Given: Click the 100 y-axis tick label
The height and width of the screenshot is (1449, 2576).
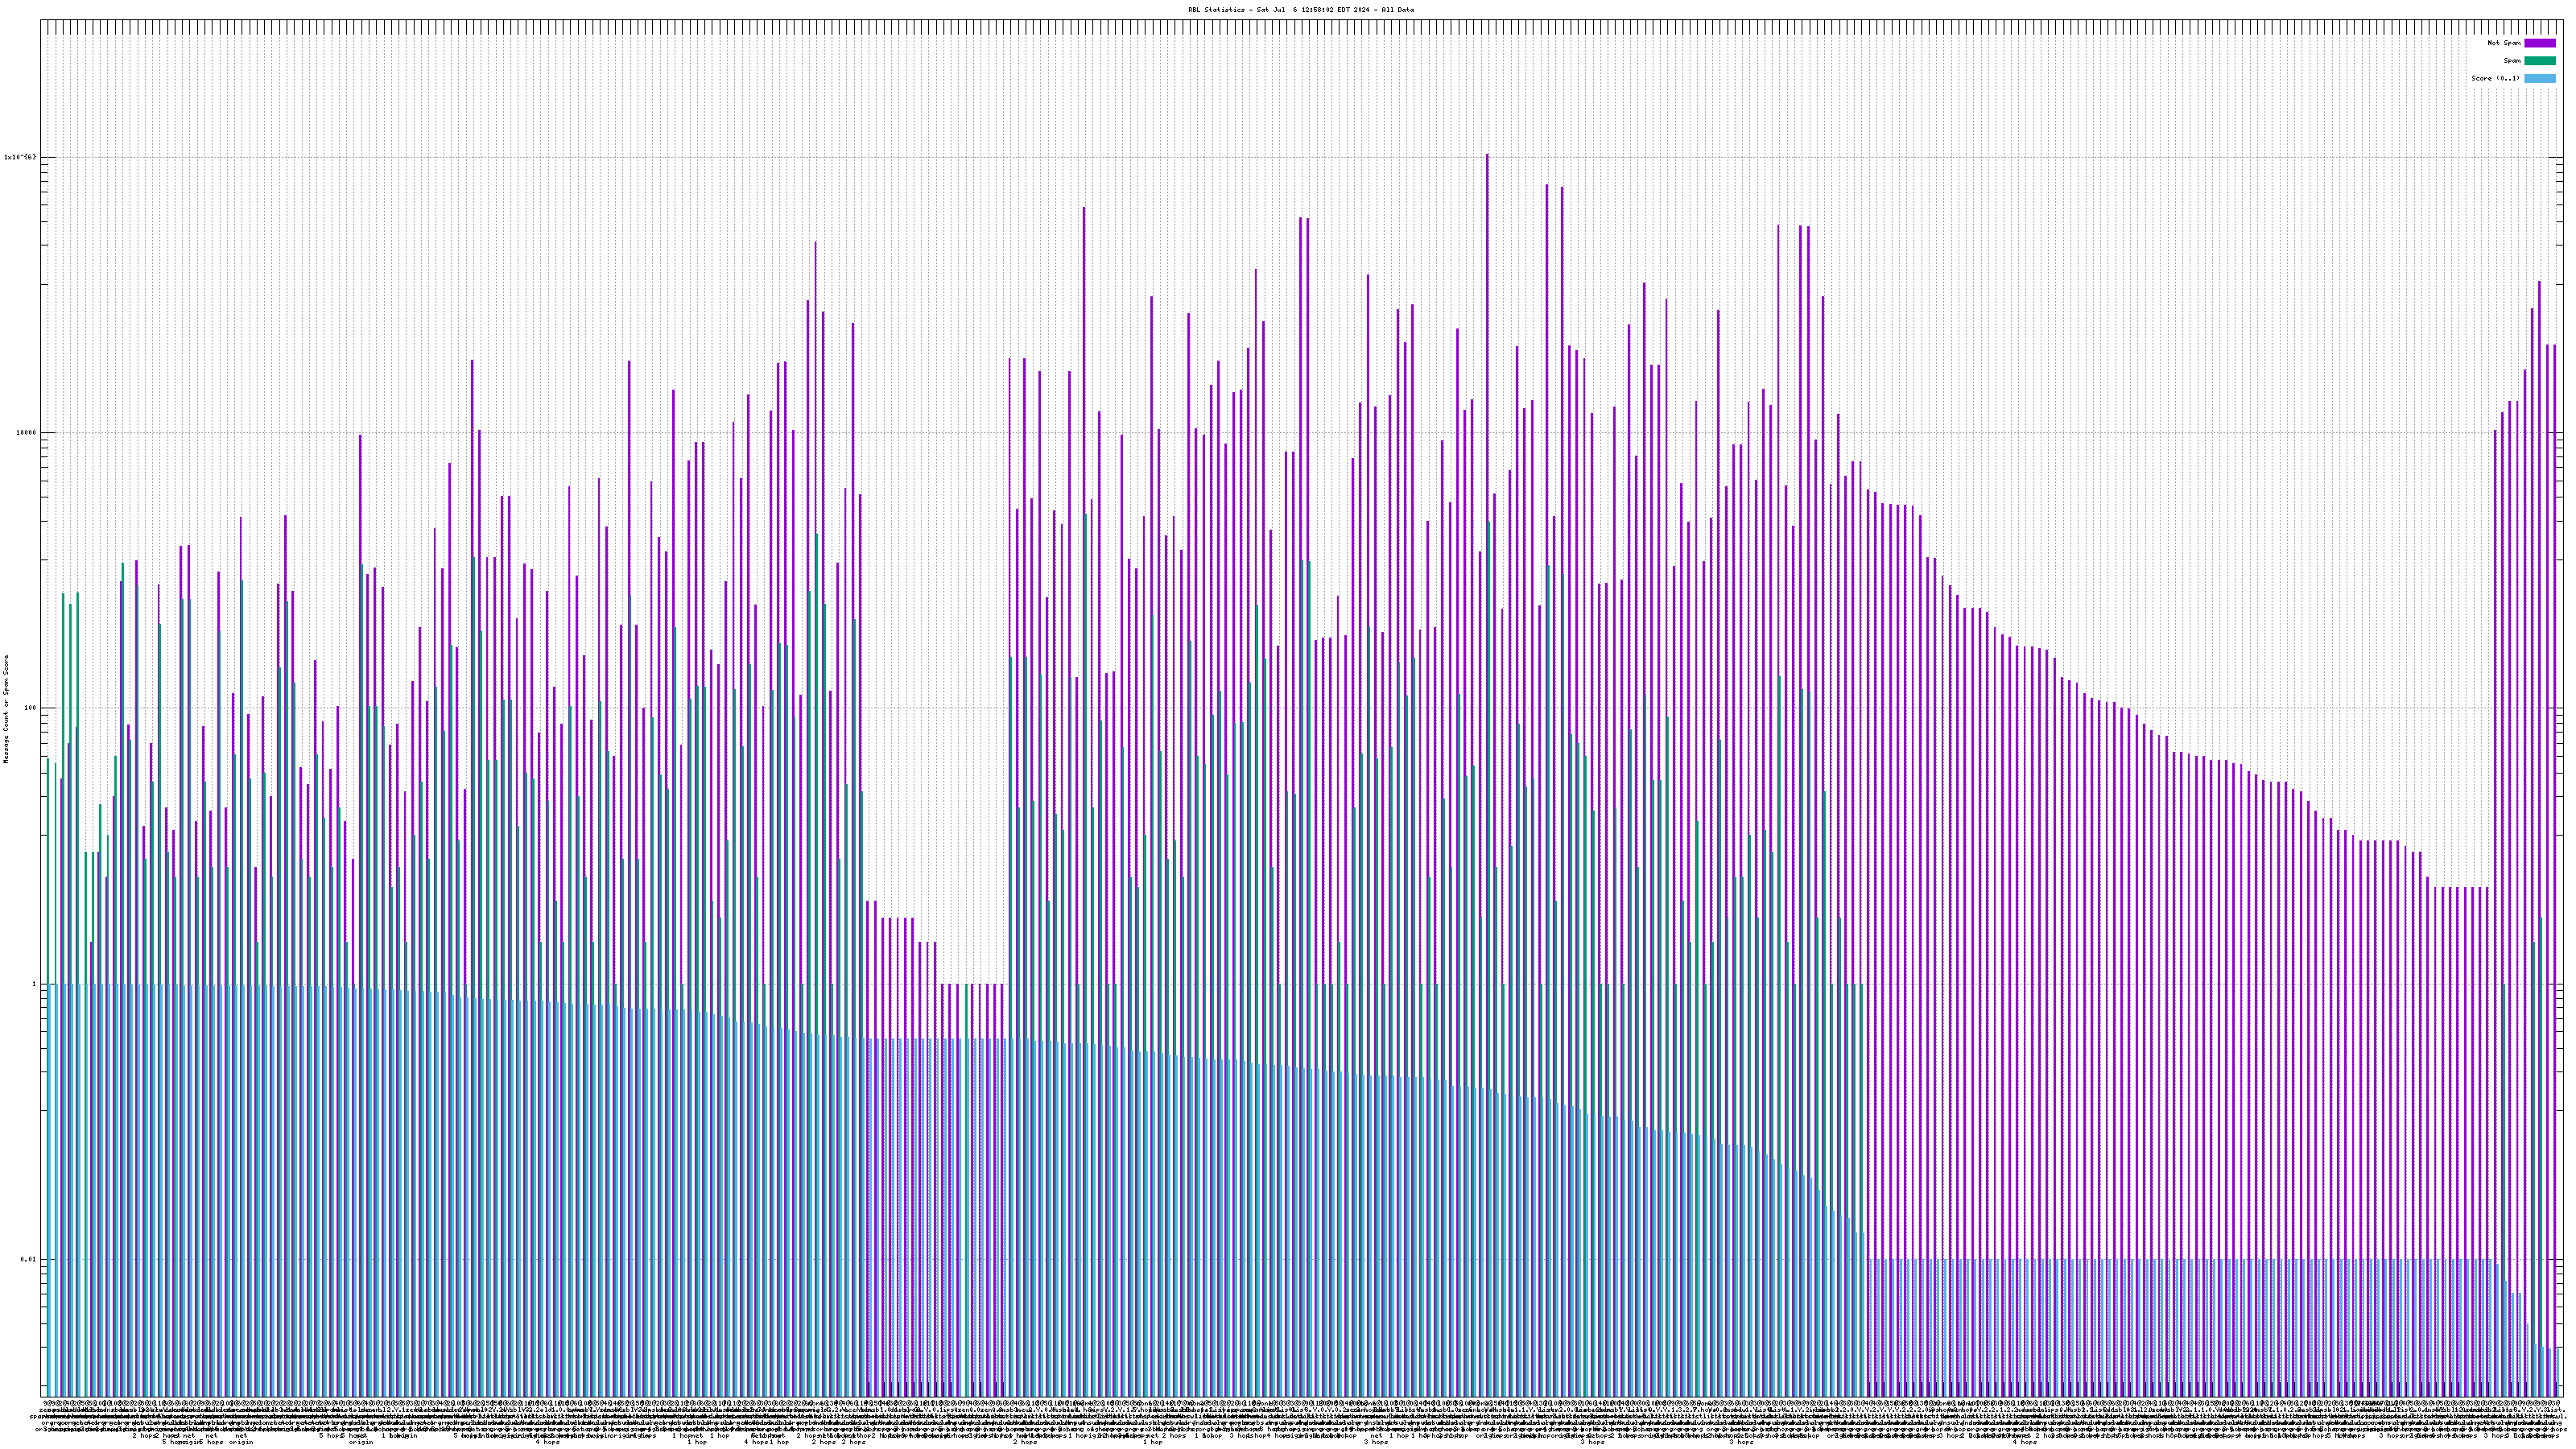Looking at the screenshot, I should point(29,708).
